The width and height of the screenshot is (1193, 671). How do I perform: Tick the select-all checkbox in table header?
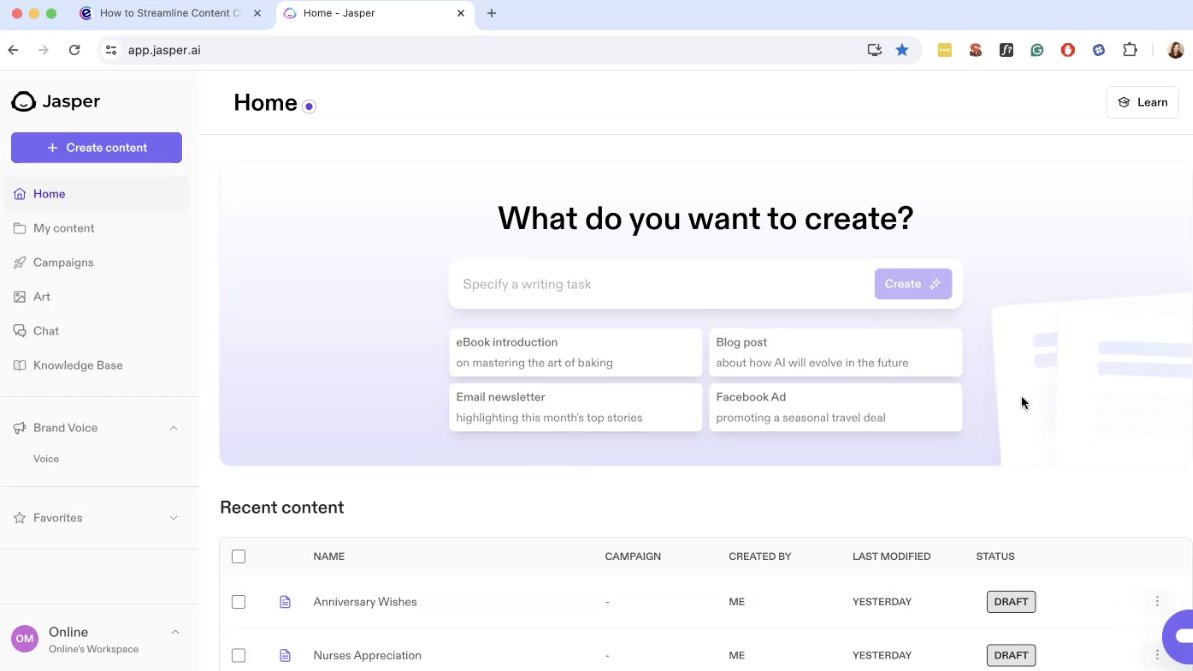(238, 557)
